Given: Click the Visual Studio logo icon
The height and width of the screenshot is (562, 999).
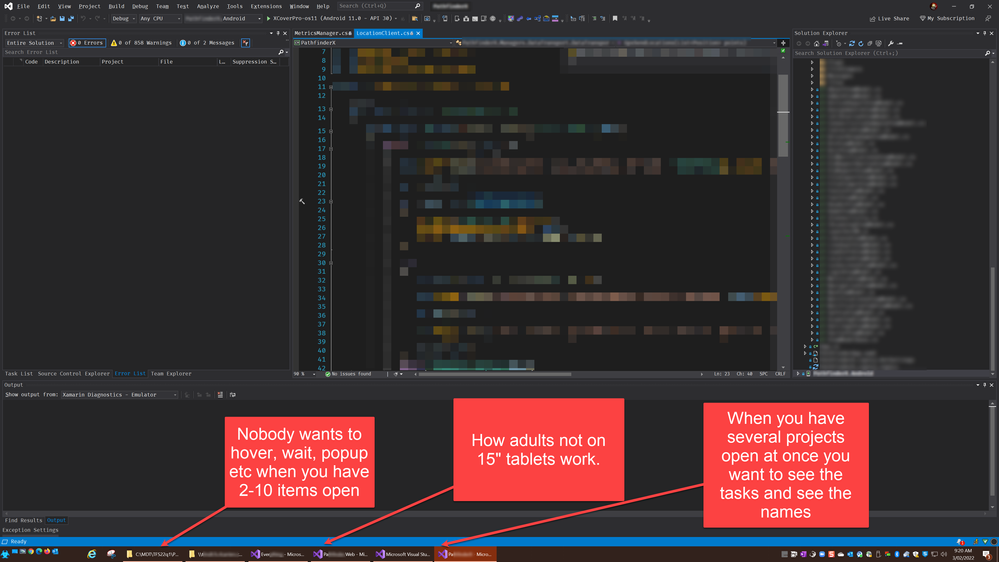Looking at the screenshot, I should pyautogui.click(x=8, y=6).
